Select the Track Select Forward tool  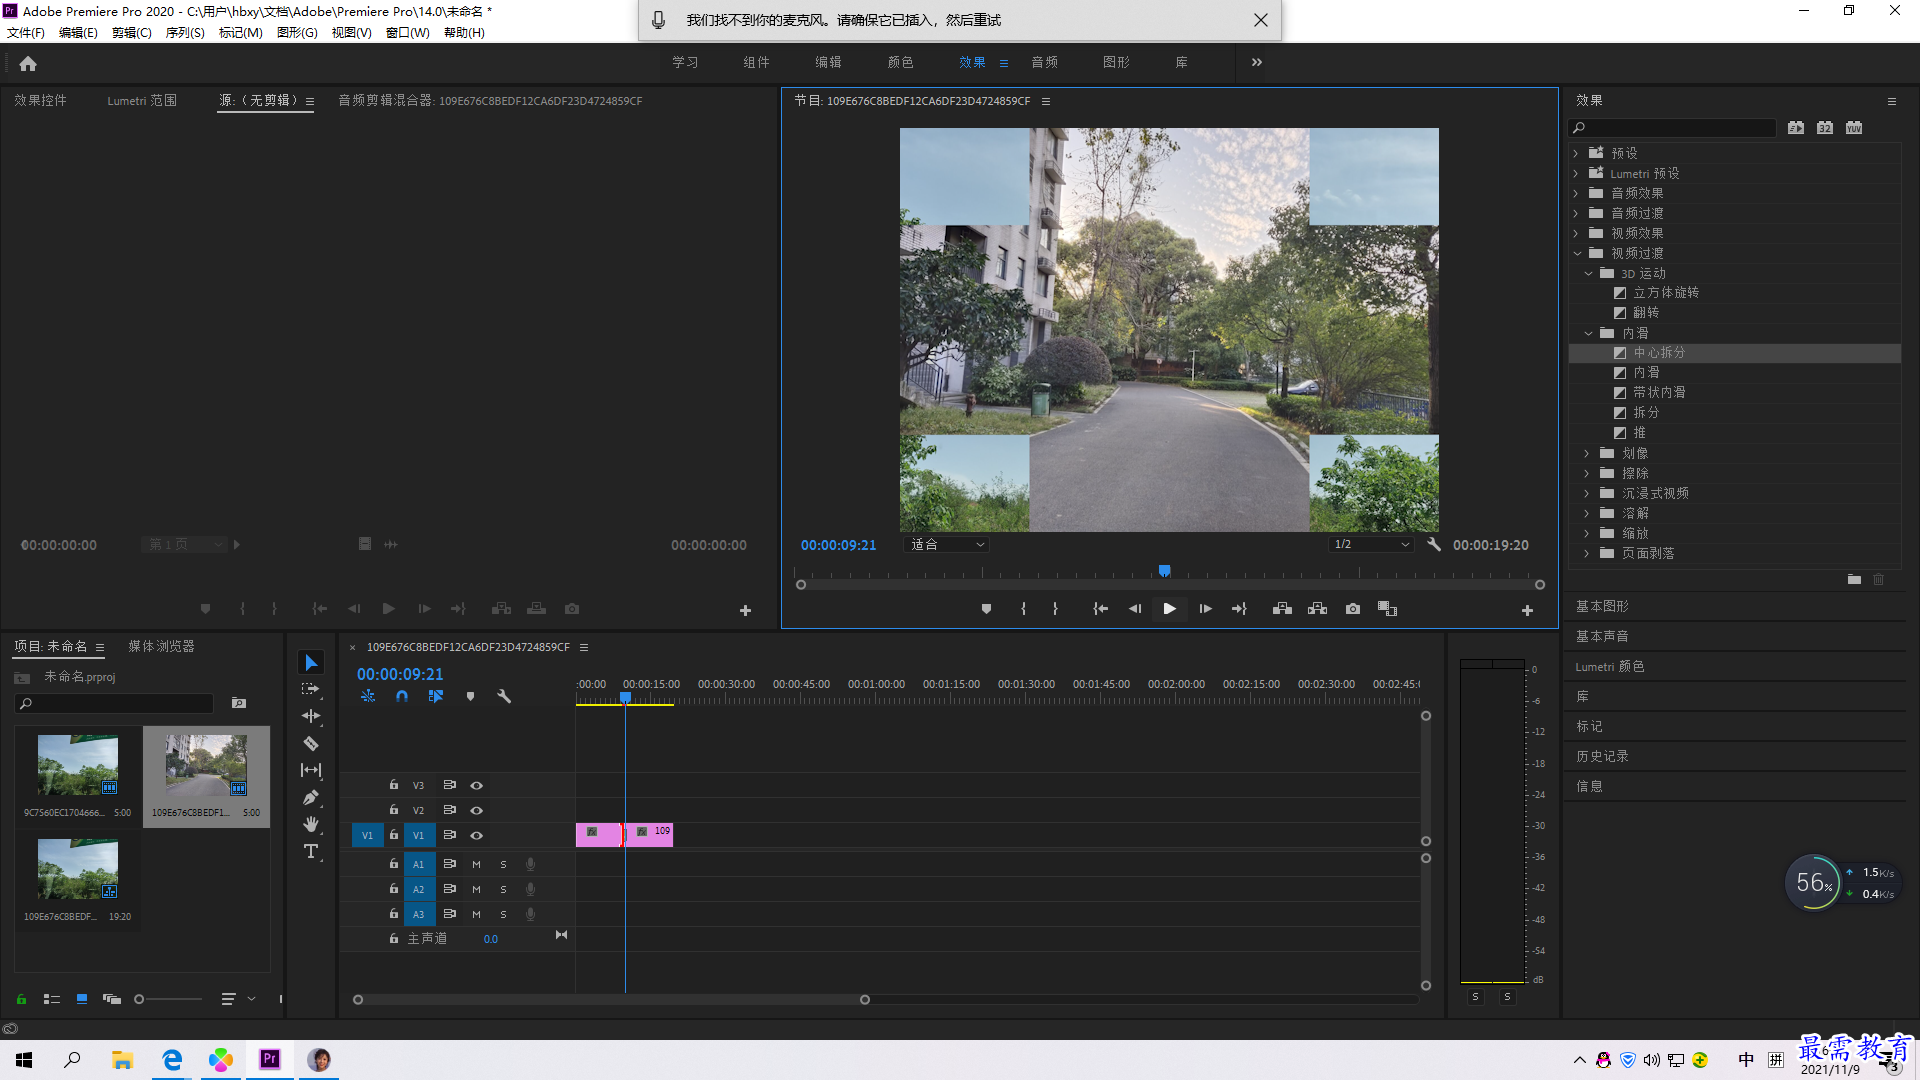[311, 689]
